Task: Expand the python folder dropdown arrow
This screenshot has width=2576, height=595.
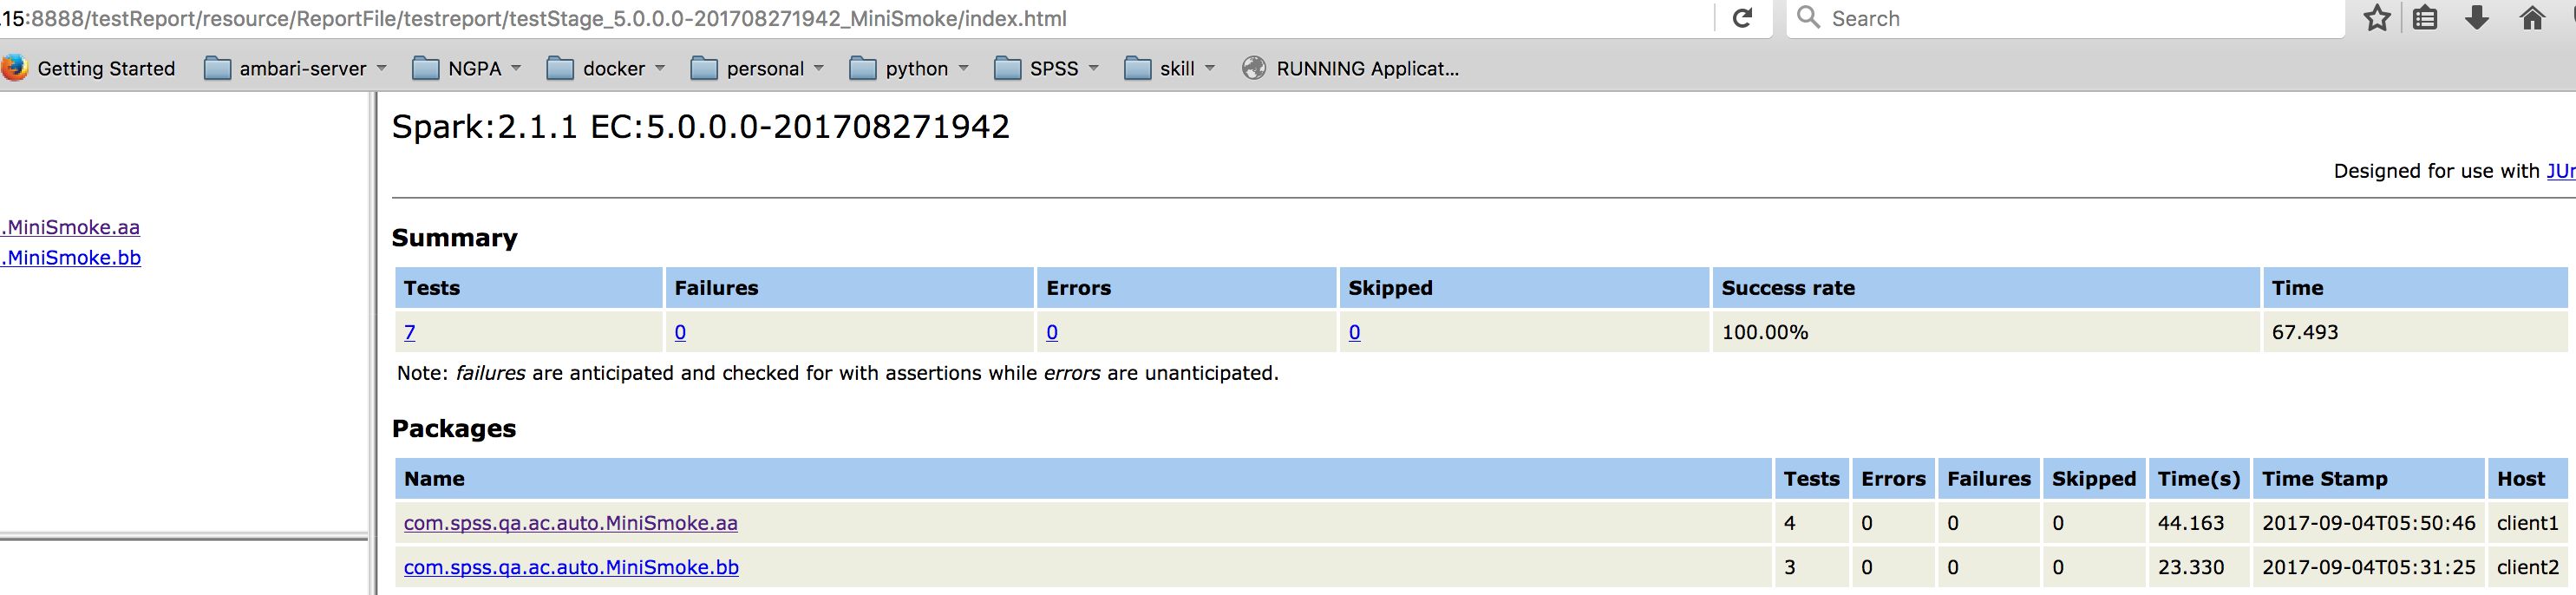Action: click(963, 68)
